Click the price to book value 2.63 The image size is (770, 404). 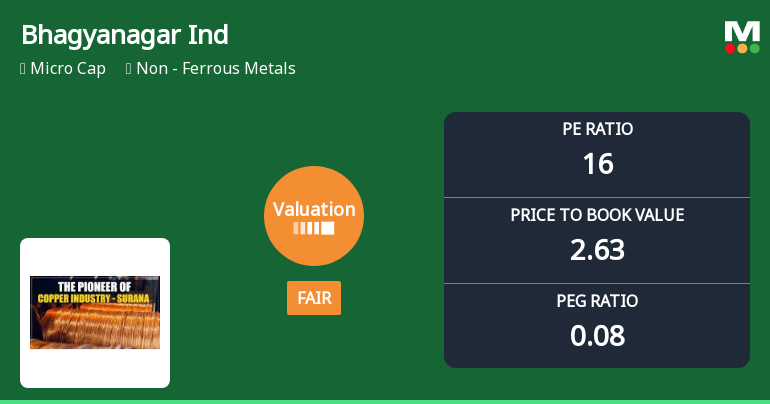point(597,249)
